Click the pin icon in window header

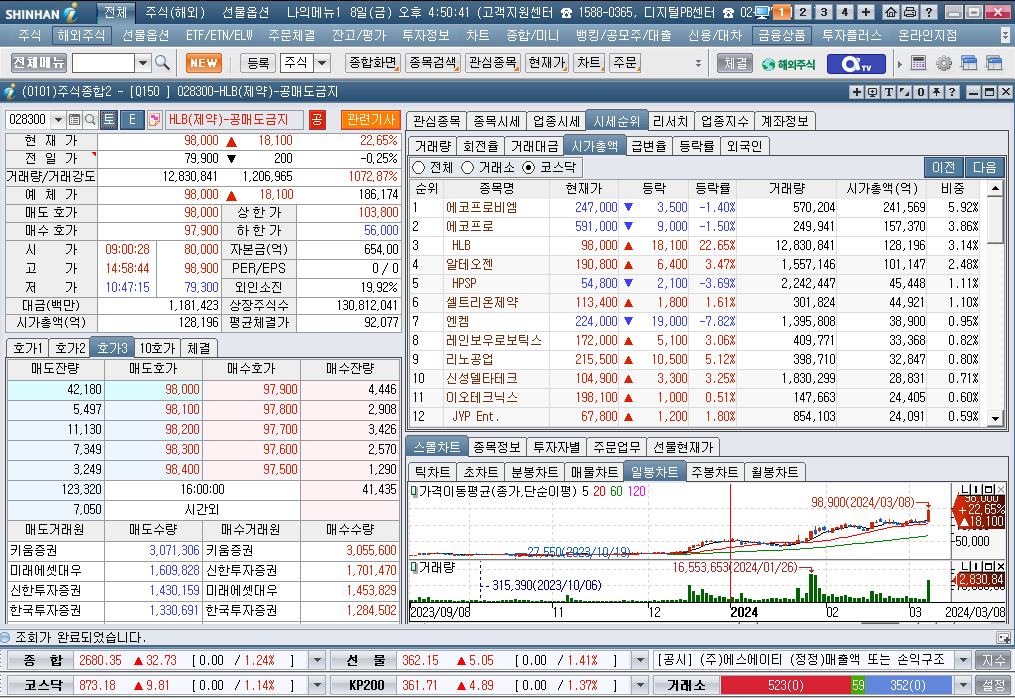(x=936, y=93)
